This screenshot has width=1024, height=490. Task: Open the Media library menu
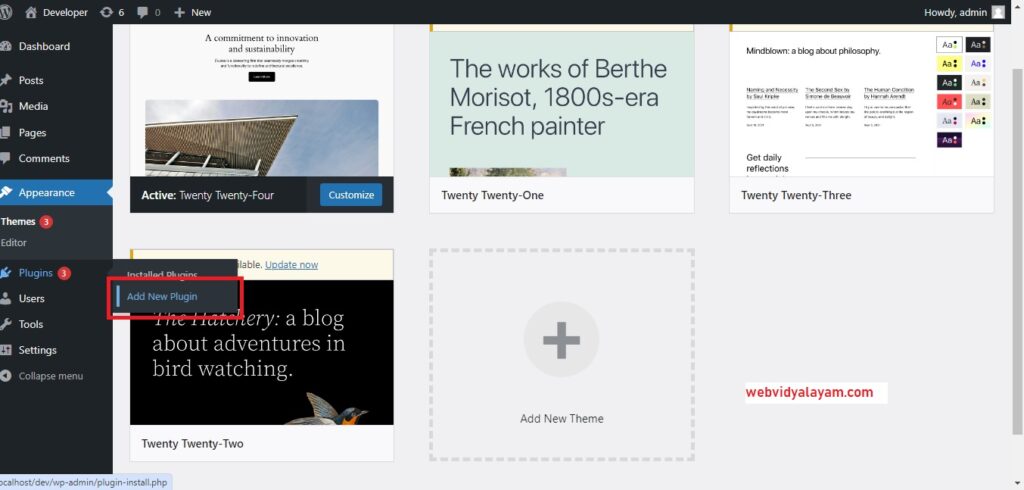click(33, 106)
